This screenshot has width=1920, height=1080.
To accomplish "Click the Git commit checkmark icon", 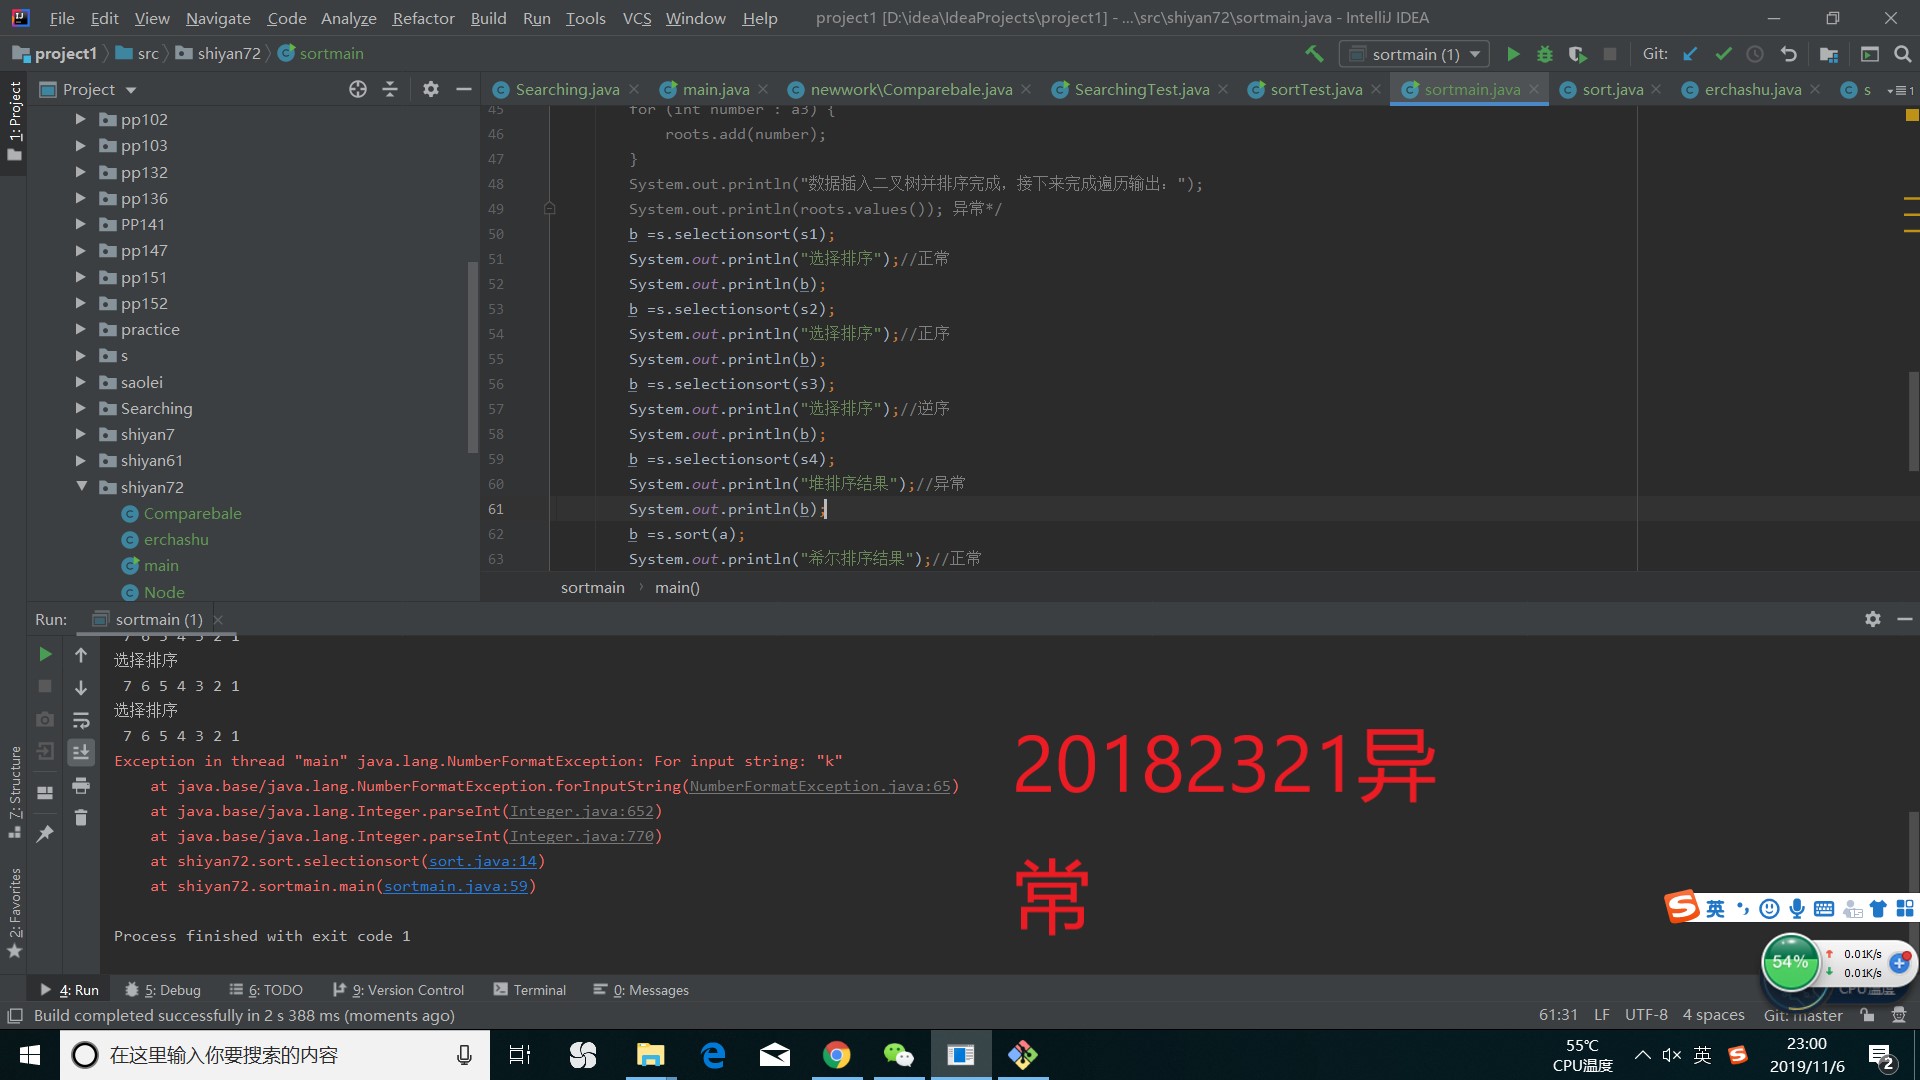I will (1723, 54).
